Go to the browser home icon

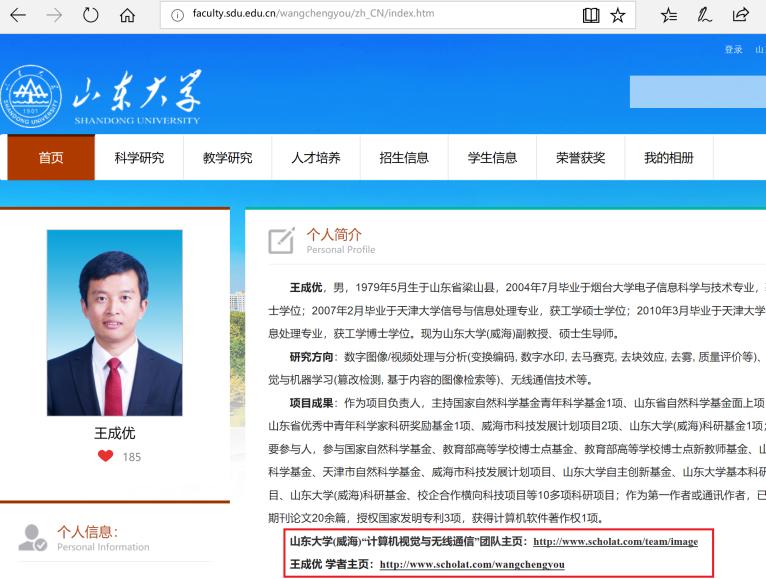(128, 15)
